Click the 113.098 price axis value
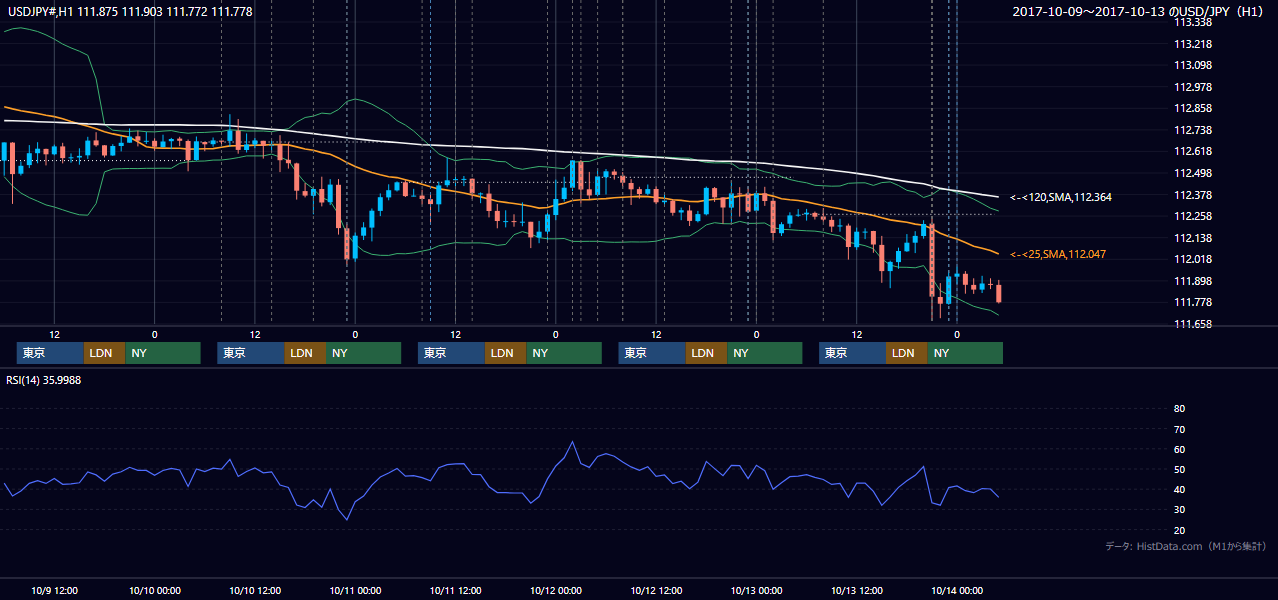The width and height of the screenshot is (1278, 600). point(1193,65)
